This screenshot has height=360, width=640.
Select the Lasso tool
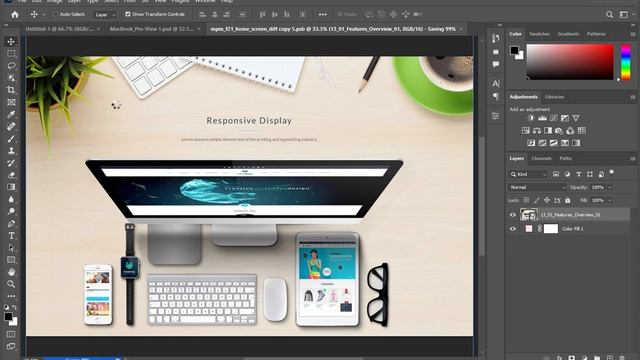click(x=11, y=66)
